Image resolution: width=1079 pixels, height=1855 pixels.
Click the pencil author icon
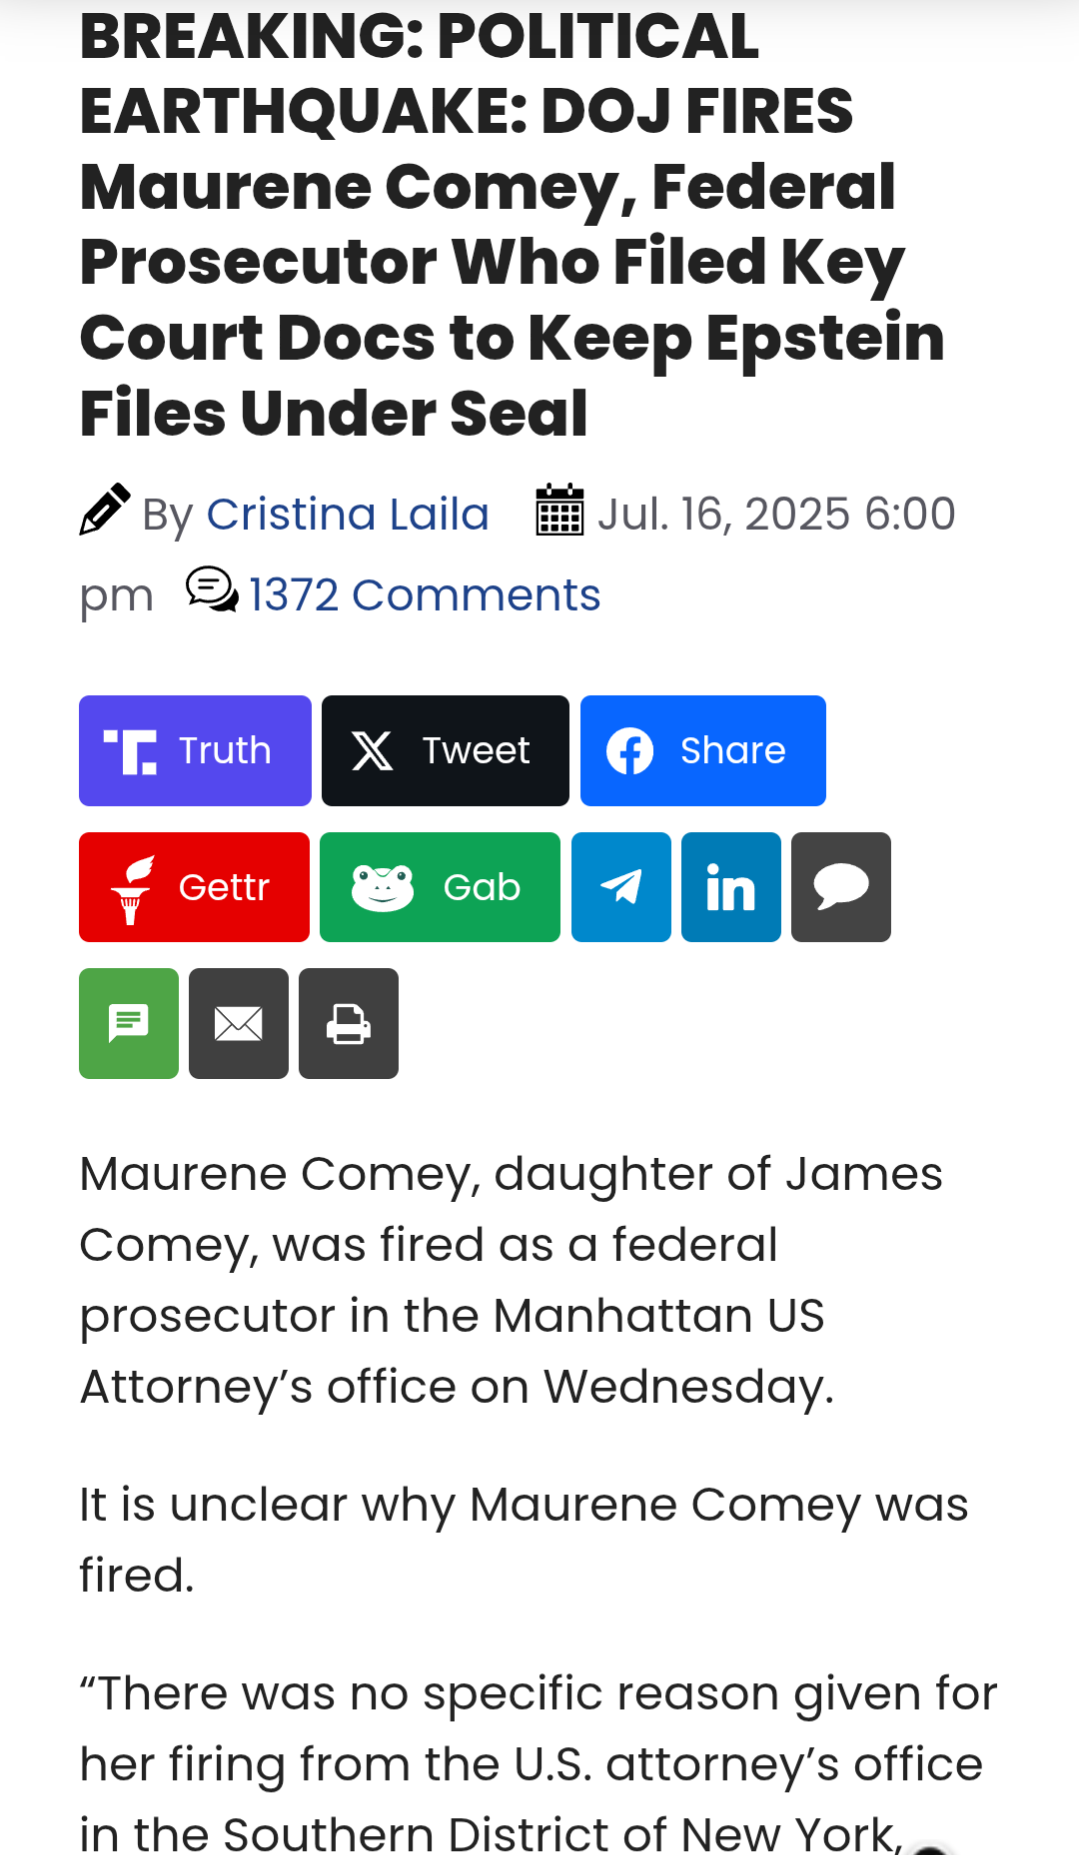point(105,509)
